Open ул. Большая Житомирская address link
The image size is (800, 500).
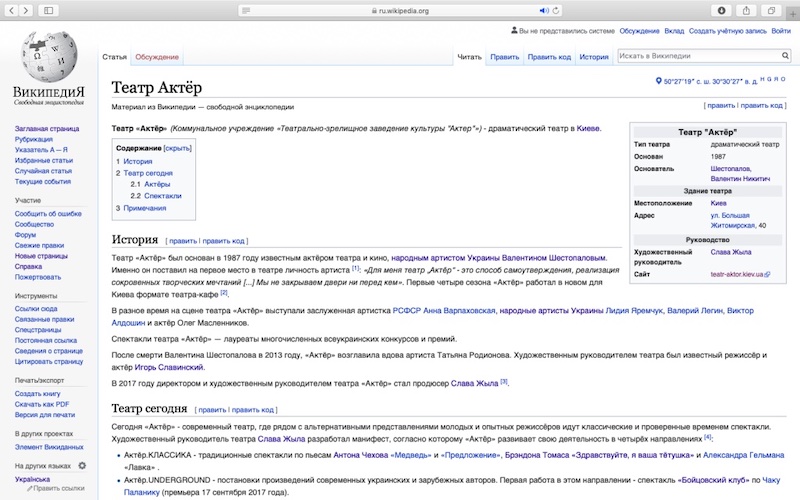[x=734, y=220]
